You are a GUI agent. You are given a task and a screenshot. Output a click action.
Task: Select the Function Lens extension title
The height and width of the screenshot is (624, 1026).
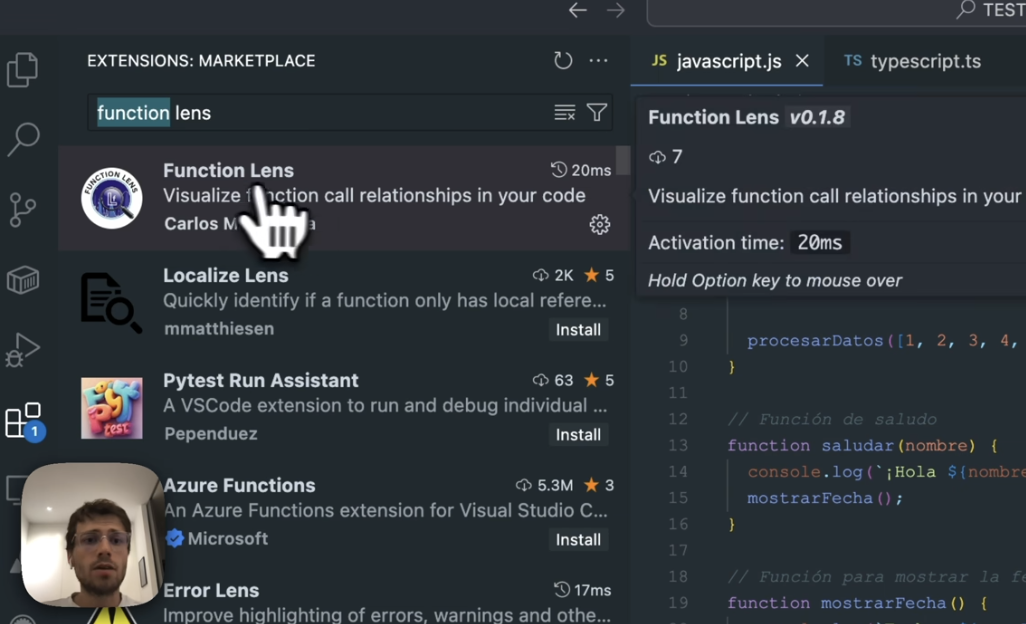pyautogui.click(x=228, y=170)
